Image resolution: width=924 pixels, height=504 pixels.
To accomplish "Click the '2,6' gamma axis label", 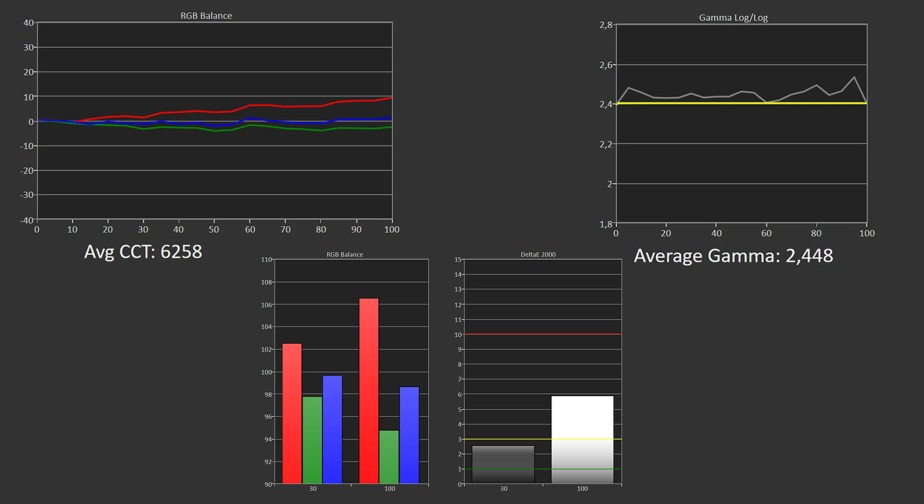I will (606, 65).
